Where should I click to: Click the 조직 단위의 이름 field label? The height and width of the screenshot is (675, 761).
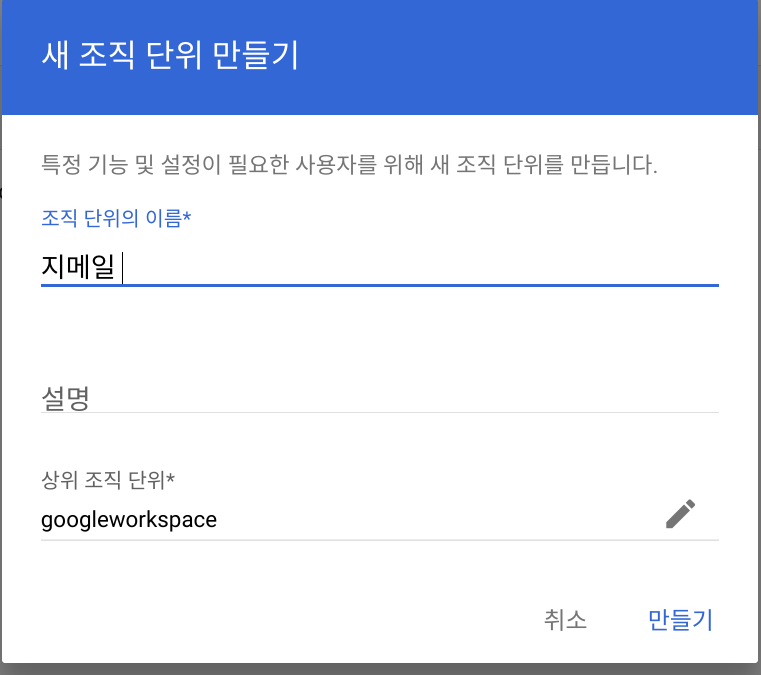click(x=116, y=218)
